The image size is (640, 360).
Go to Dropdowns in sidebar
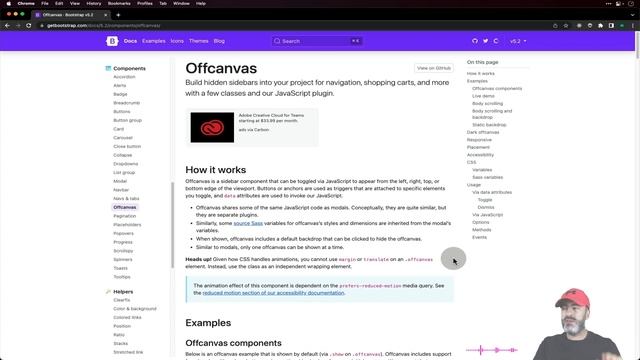click(126, 164)
